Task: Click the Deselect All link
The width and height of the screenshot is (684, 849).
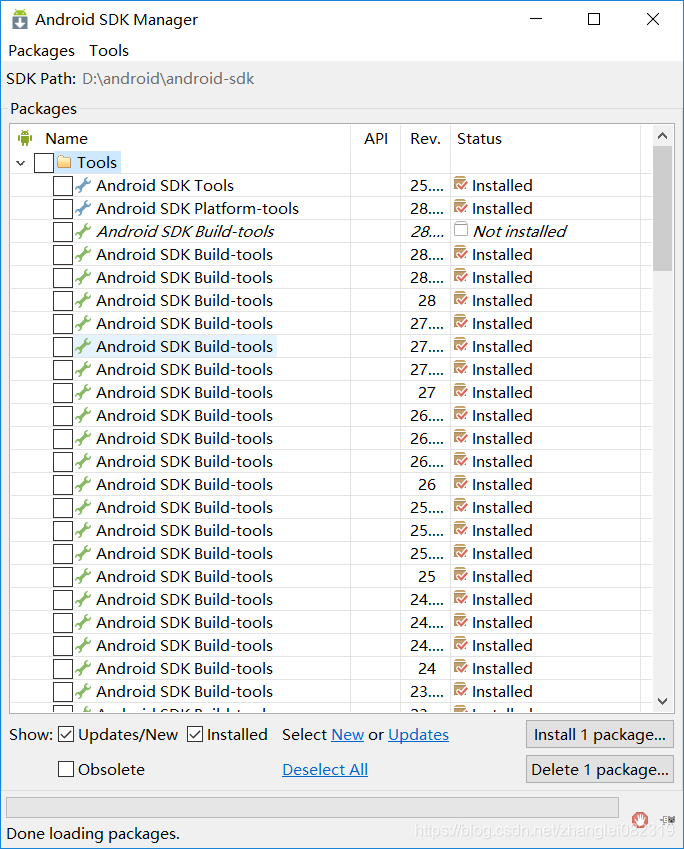Action: tap(325, 769)
